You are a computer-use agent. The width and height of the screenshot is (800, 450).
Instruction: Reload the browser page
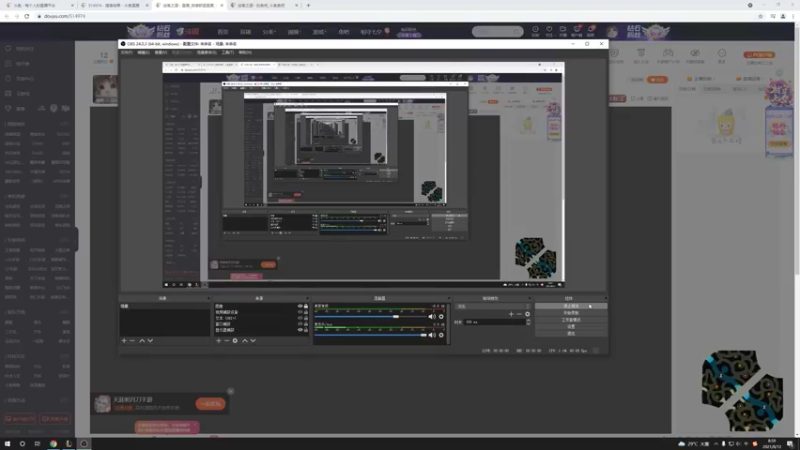click(27, 16)
